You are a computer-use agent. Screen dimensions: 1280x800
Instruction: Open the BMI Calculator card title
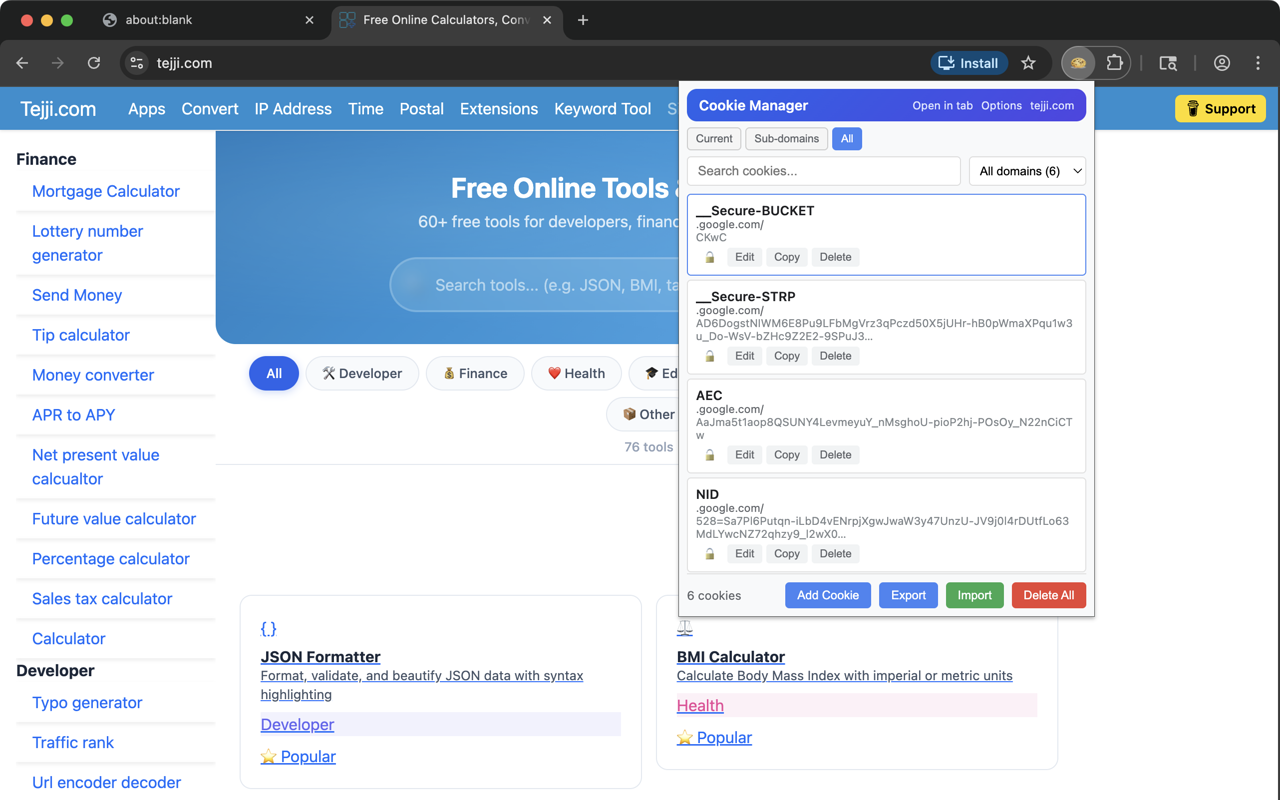click(x=731, y=657)
